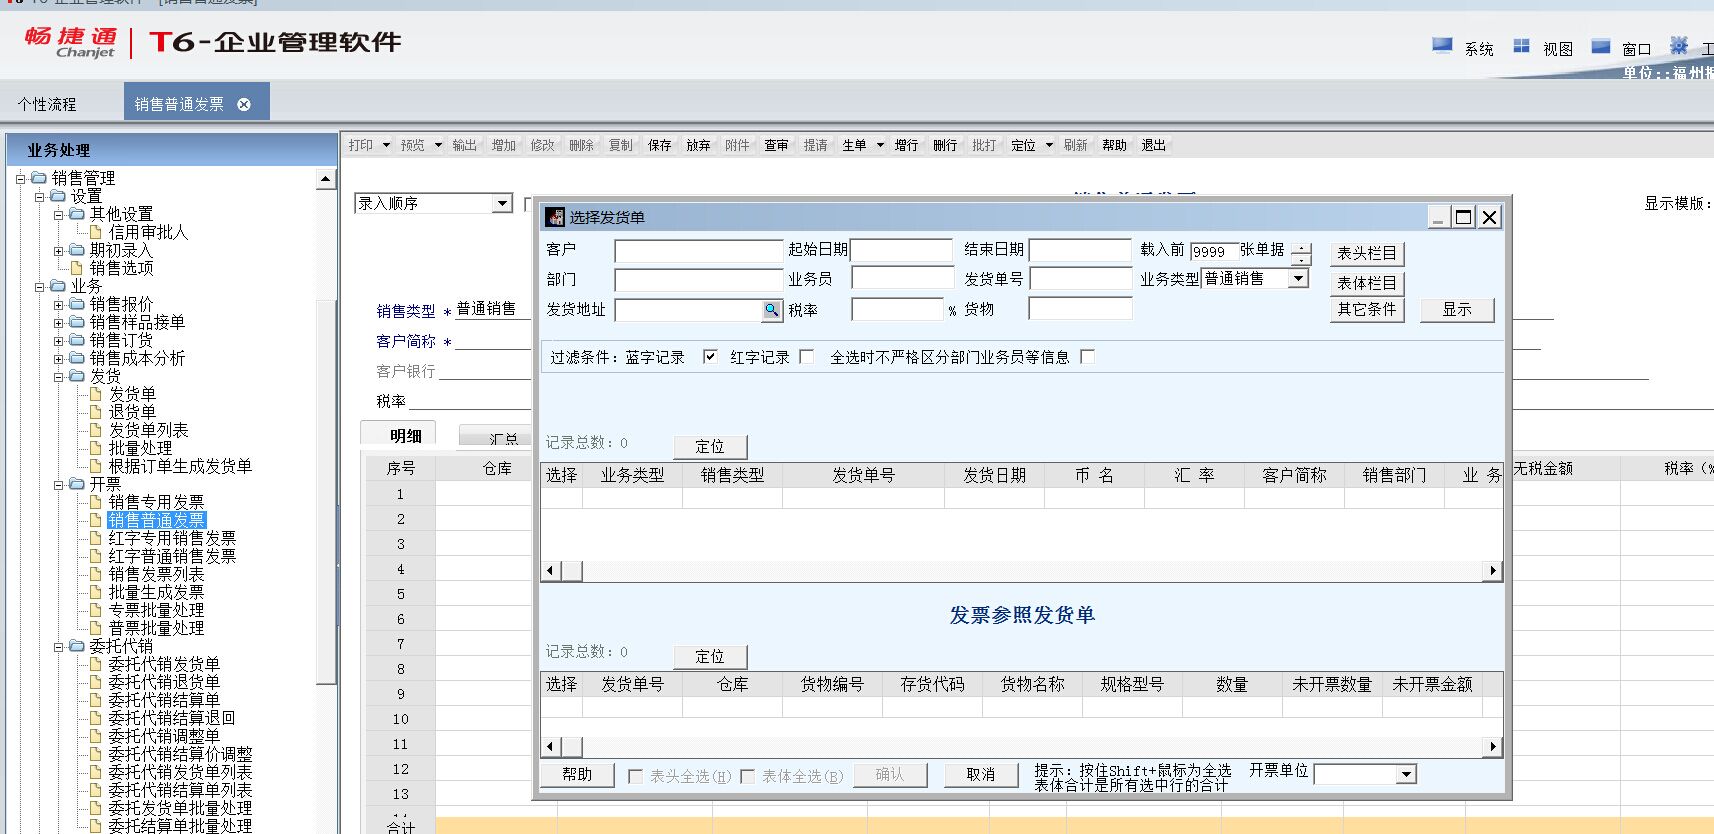Collapse the 发货 tree node

[x=58, y=377]
